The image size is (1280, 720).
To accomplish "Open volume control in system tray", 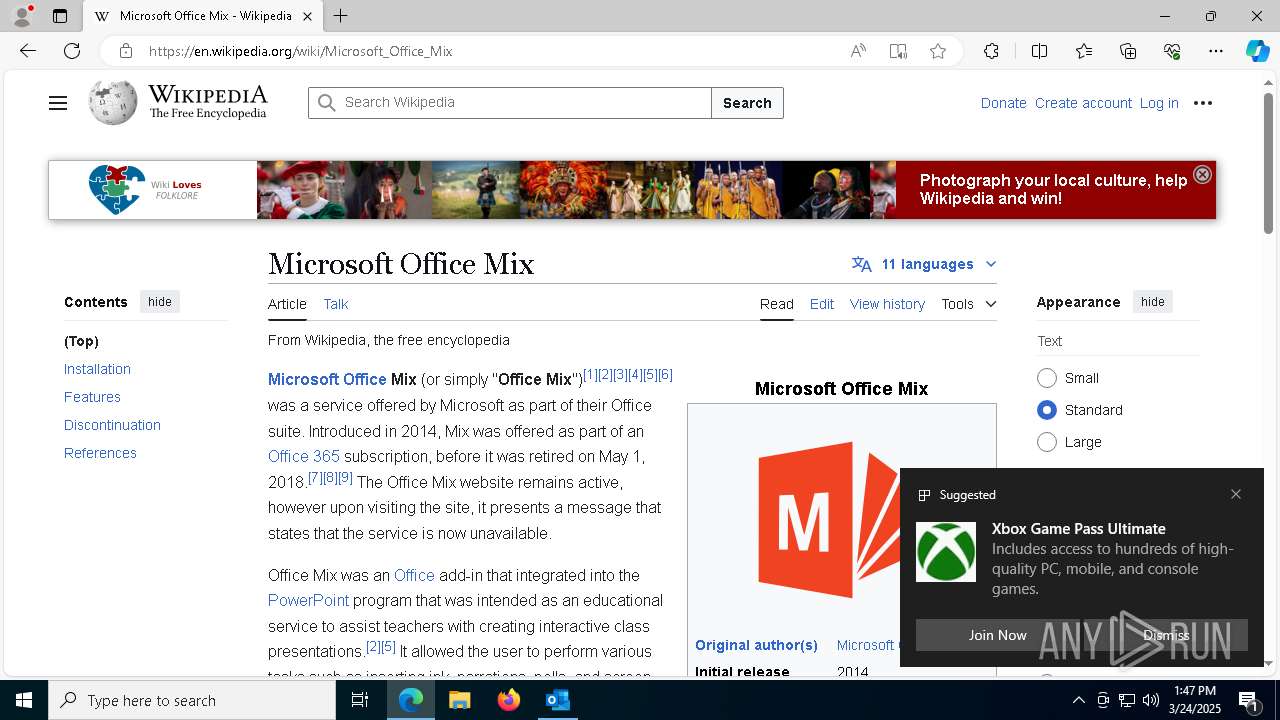I will click(x=1151, y=700).
